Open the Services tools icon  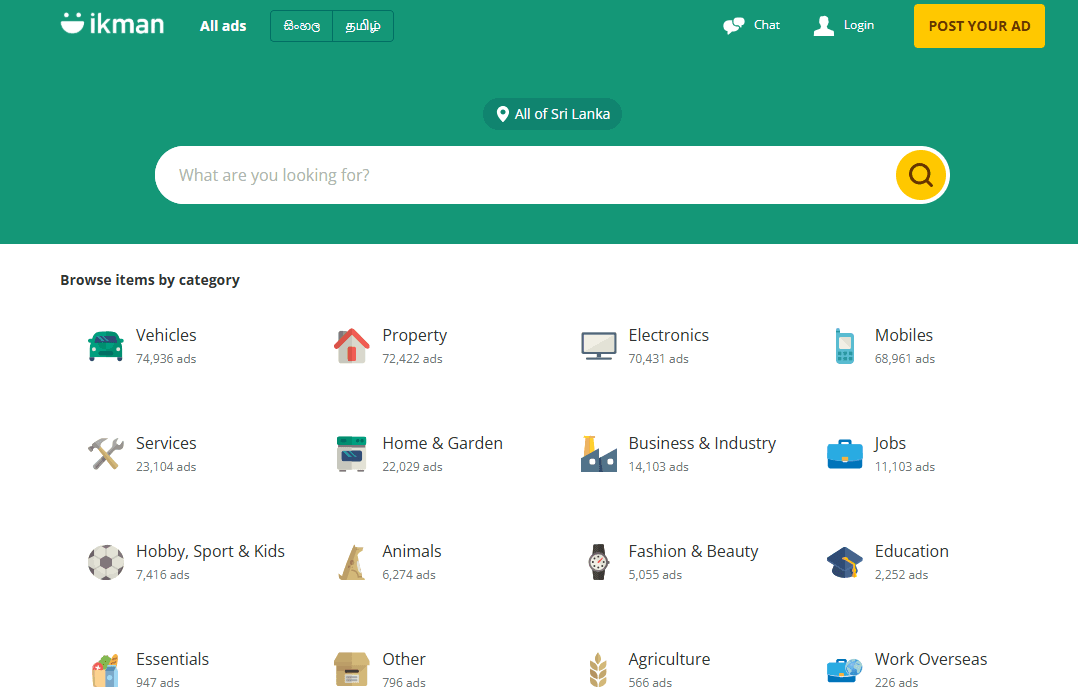click(x=105, y=454)
